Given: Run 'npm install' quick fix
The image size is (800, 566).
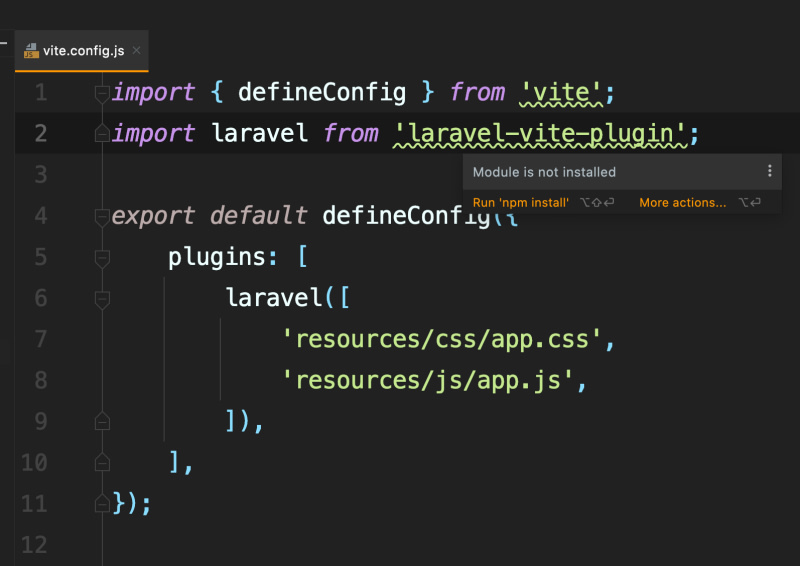Looking at the screenshot, I should [520, 203].
